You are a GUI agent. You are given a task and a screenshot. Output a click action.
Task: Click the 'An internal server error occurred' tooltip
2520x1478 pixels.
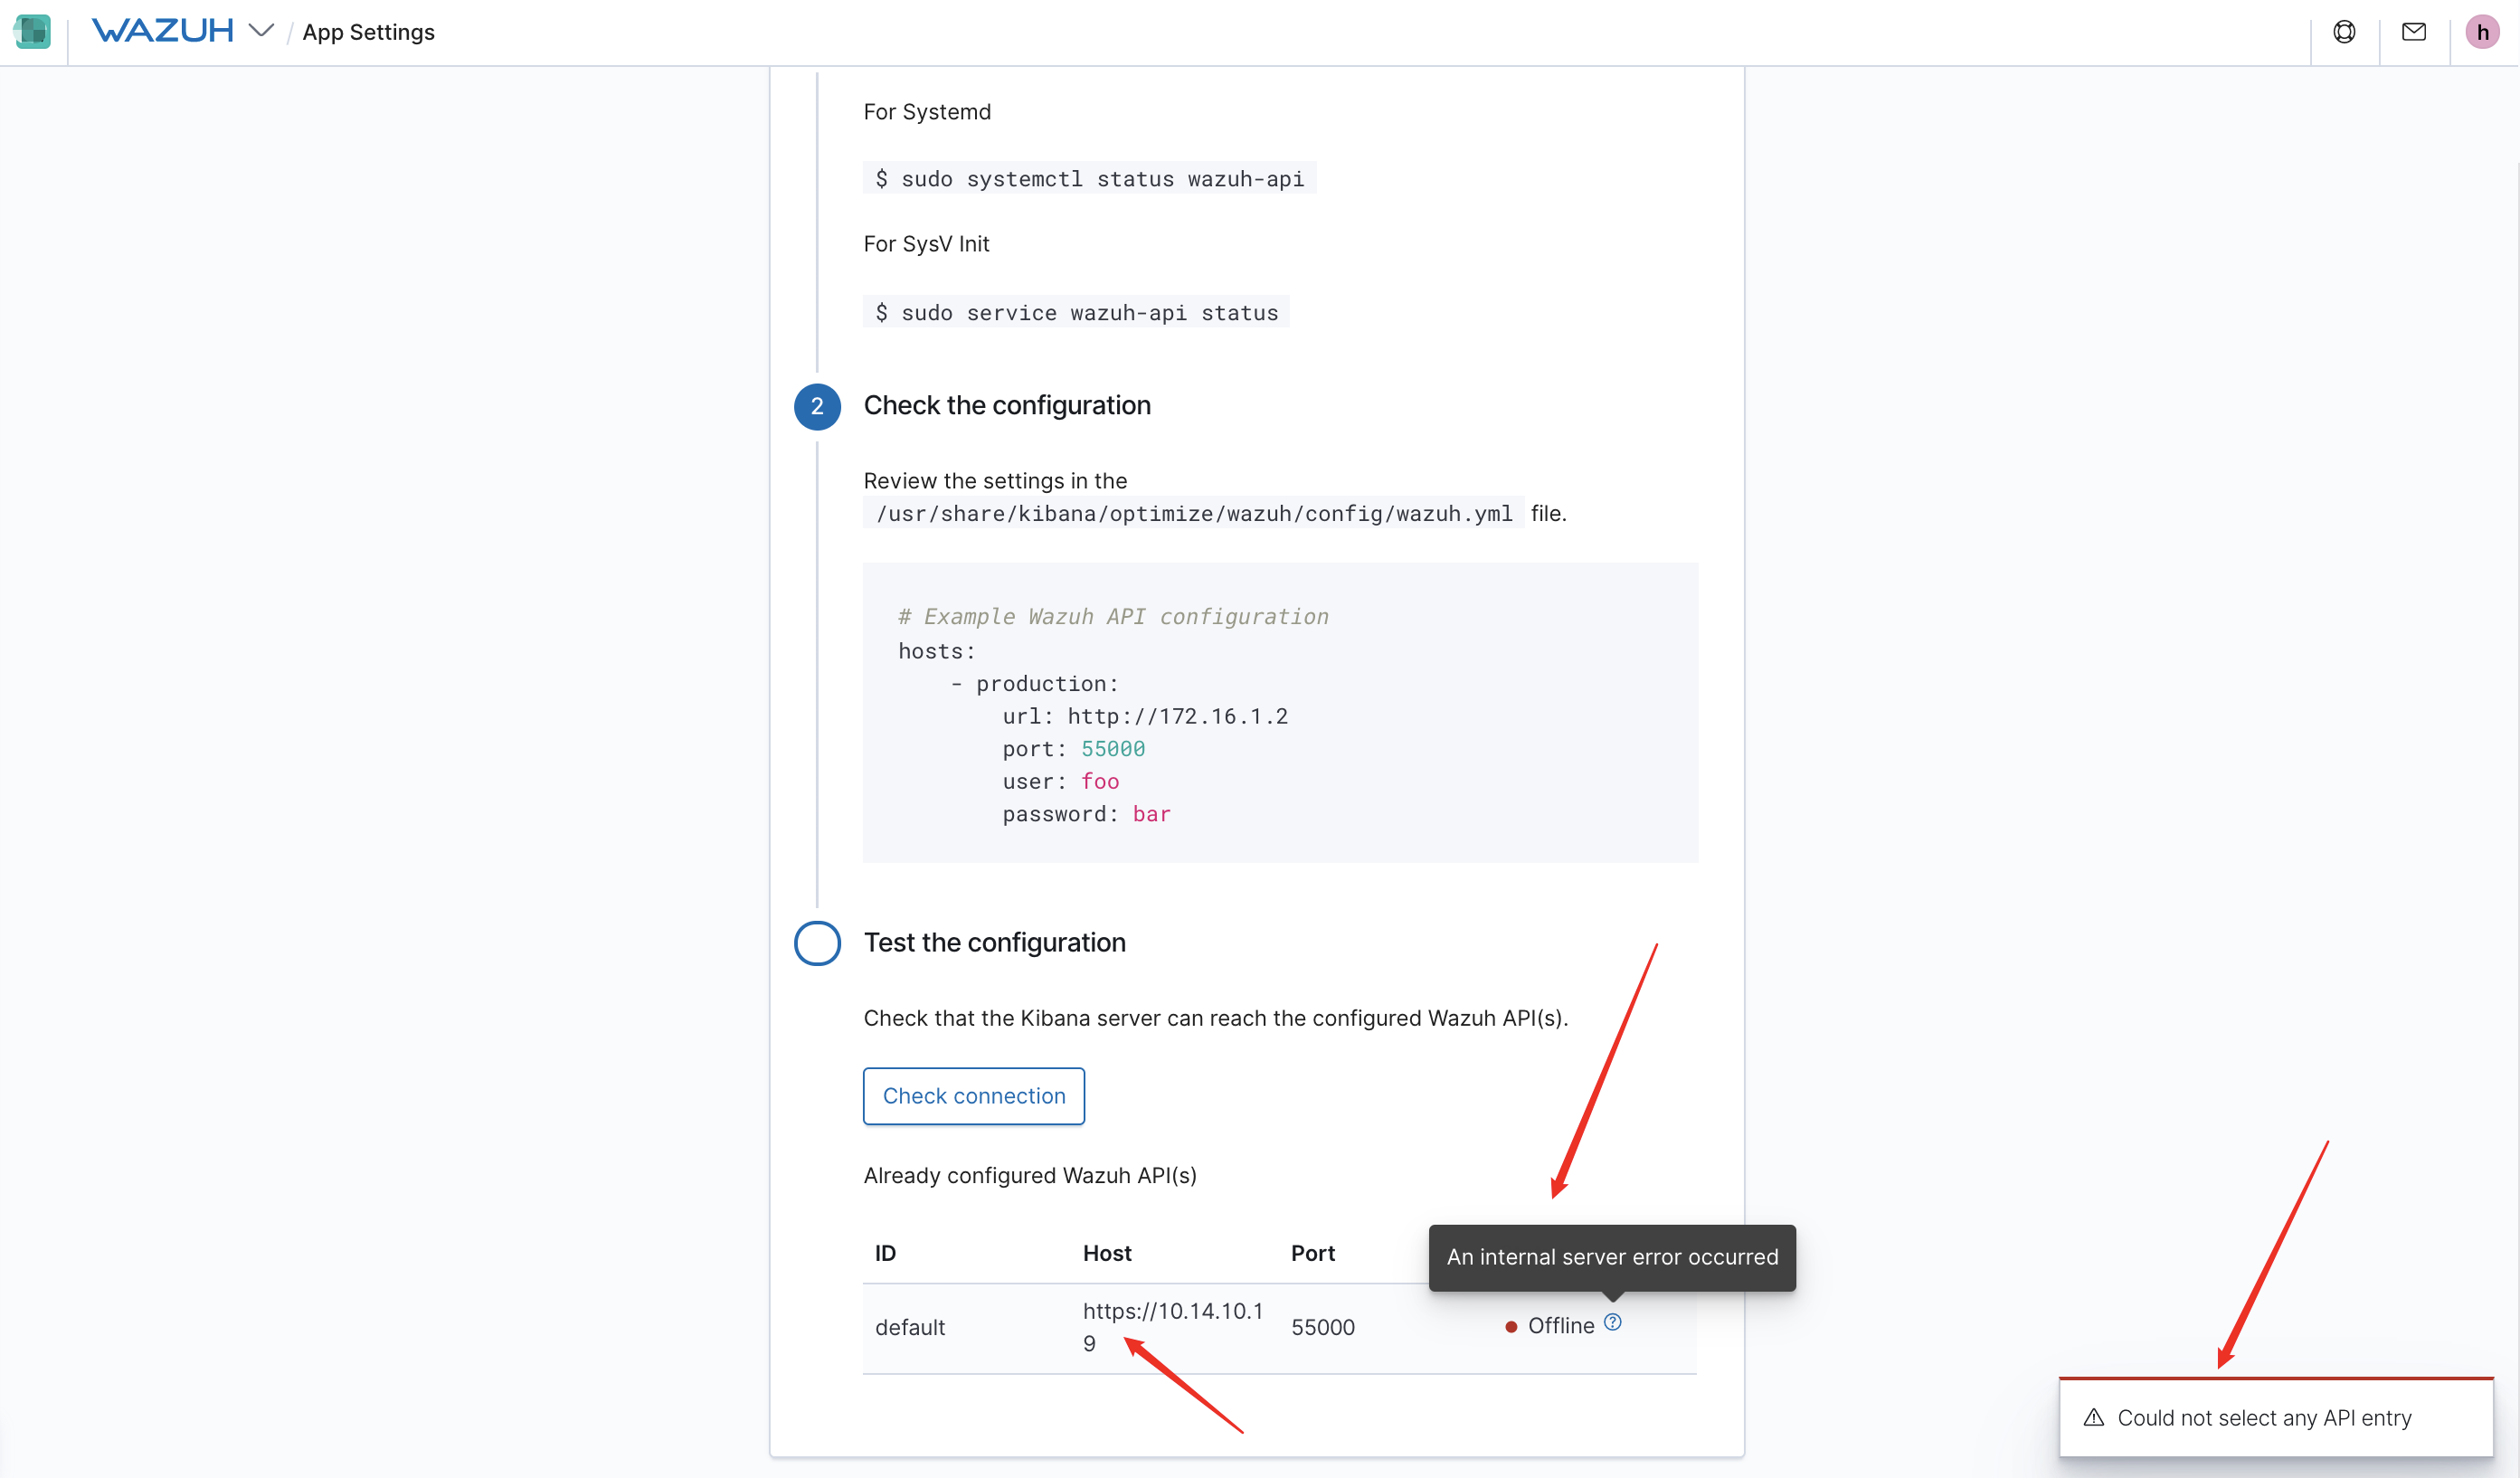coord(1612,1257)
